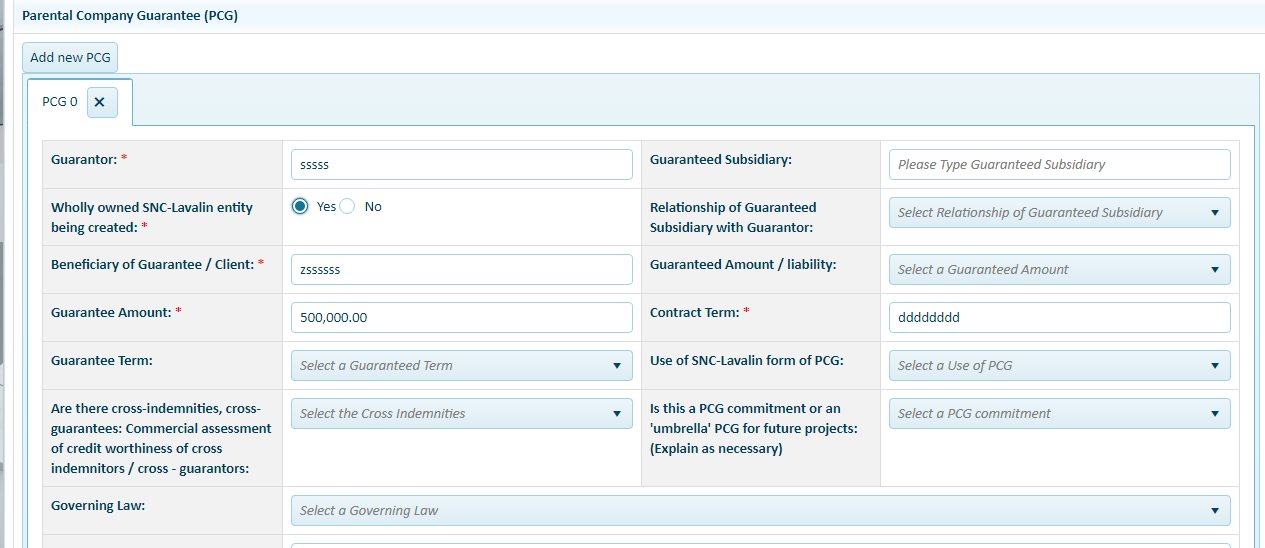Select No for wholly owned entity
Screen dimensions: 1265x548
pos(348,206)
